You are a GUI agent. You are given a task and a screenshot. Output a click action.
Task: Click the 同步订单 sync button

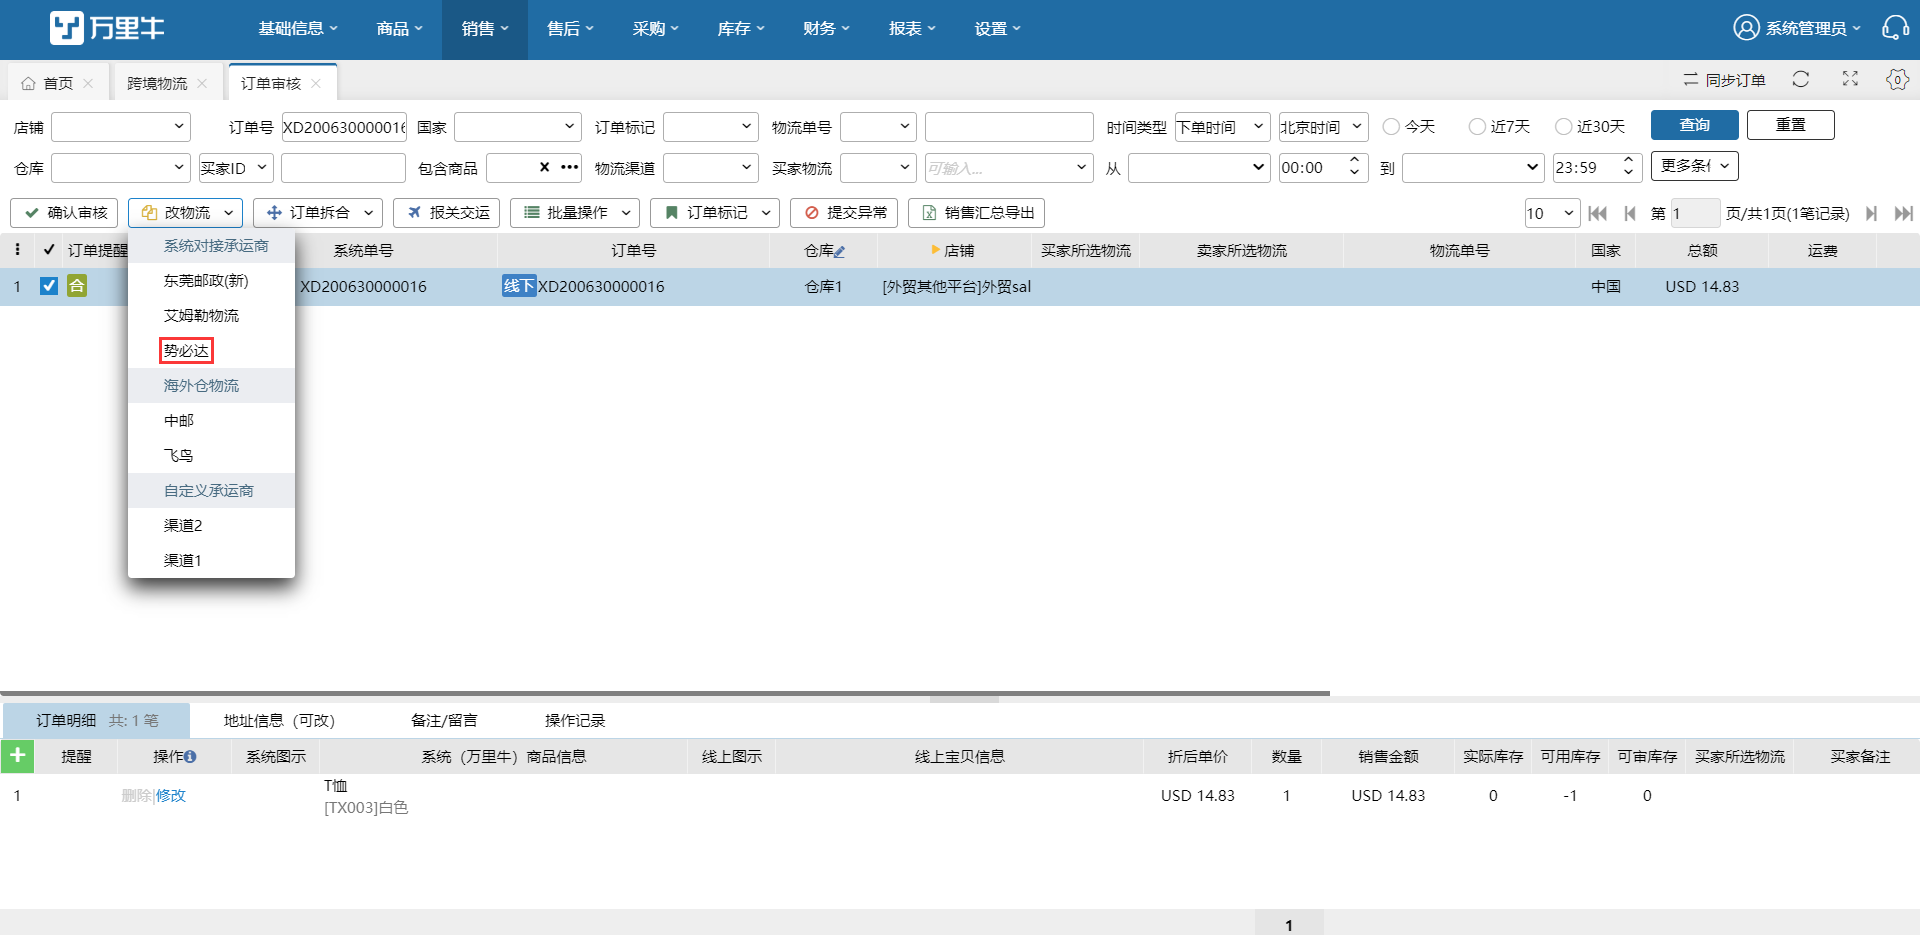click(x=1724, y=79)
